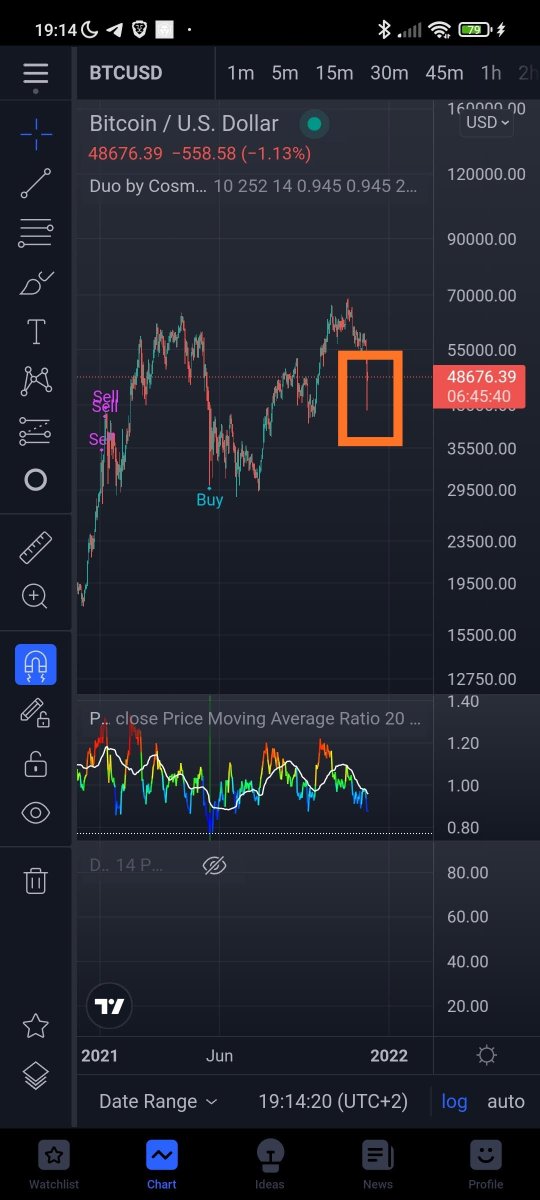Select the crosshair cursor tool

point(35,134)
